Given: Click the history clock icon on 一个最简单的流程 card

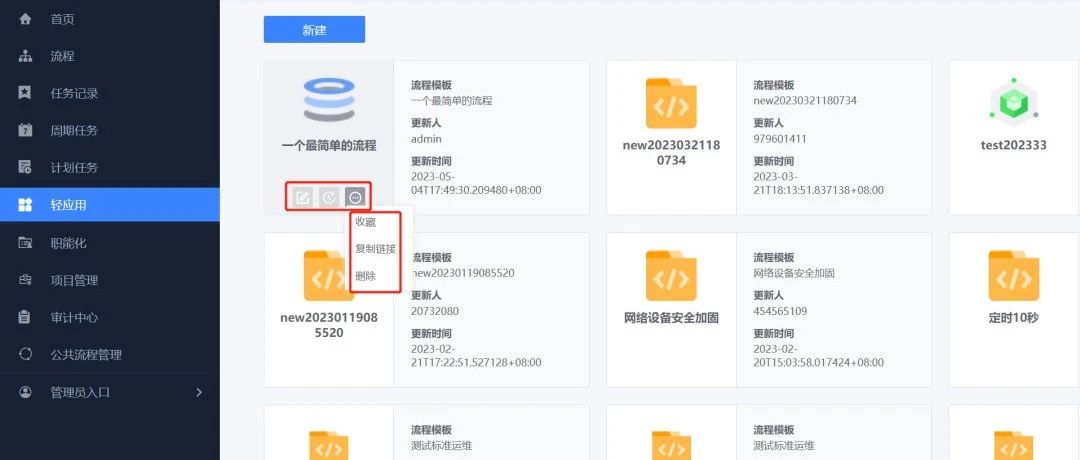Looking at the screenshot, I should click(x=329, y=198).
